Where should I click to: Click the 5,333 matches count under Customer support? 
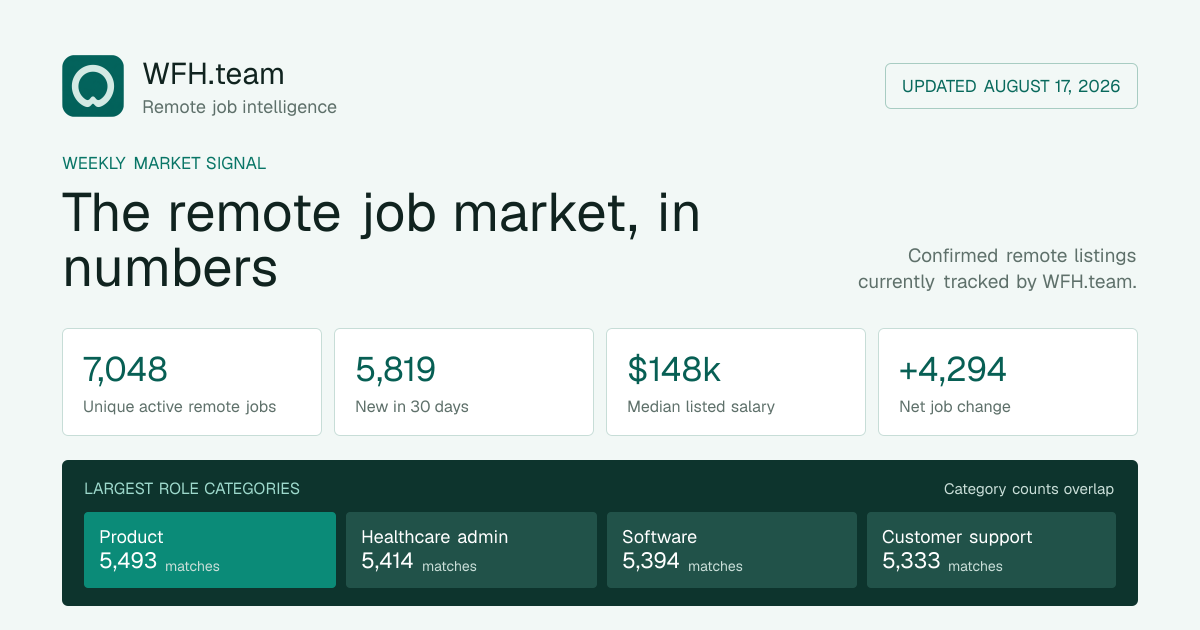(x=942, y=562)
